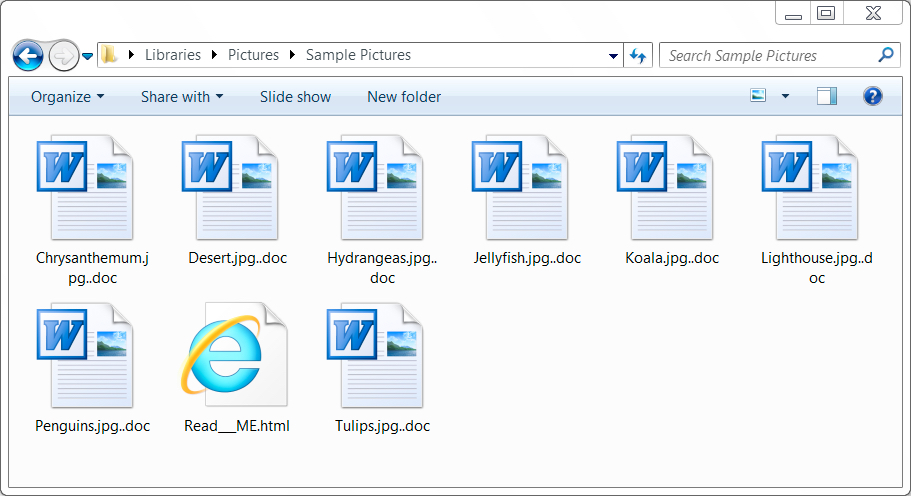Viewport: 911px width, 496px height.
Task: Select the Tulips.jpg..doc Word file icon
Action: 375,355
